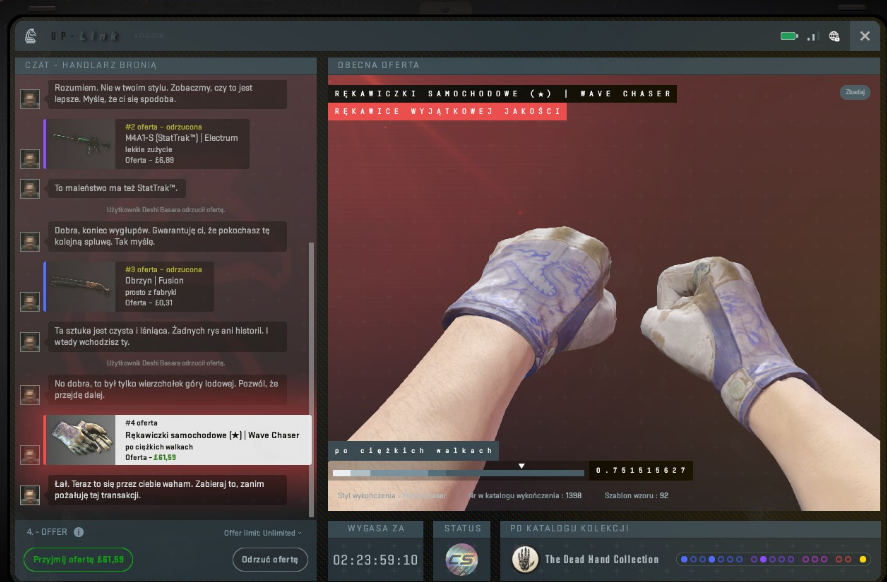Click green '£61,59' price in offer #4
The image size is (887, 582).
tap(165, 458)
